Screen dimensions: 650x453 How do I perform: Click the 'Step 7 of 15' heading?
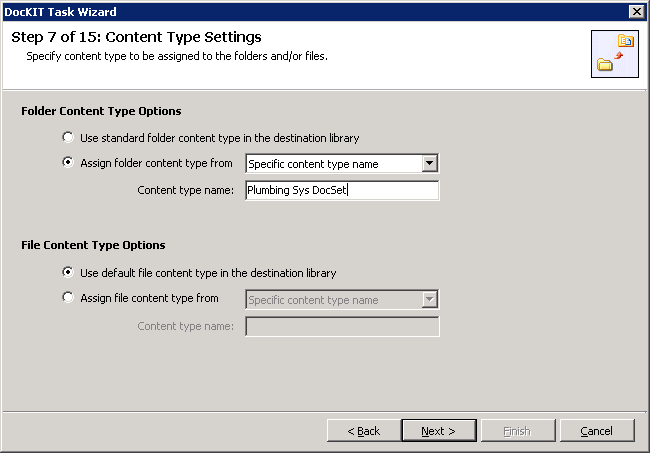tap(136, 38)
